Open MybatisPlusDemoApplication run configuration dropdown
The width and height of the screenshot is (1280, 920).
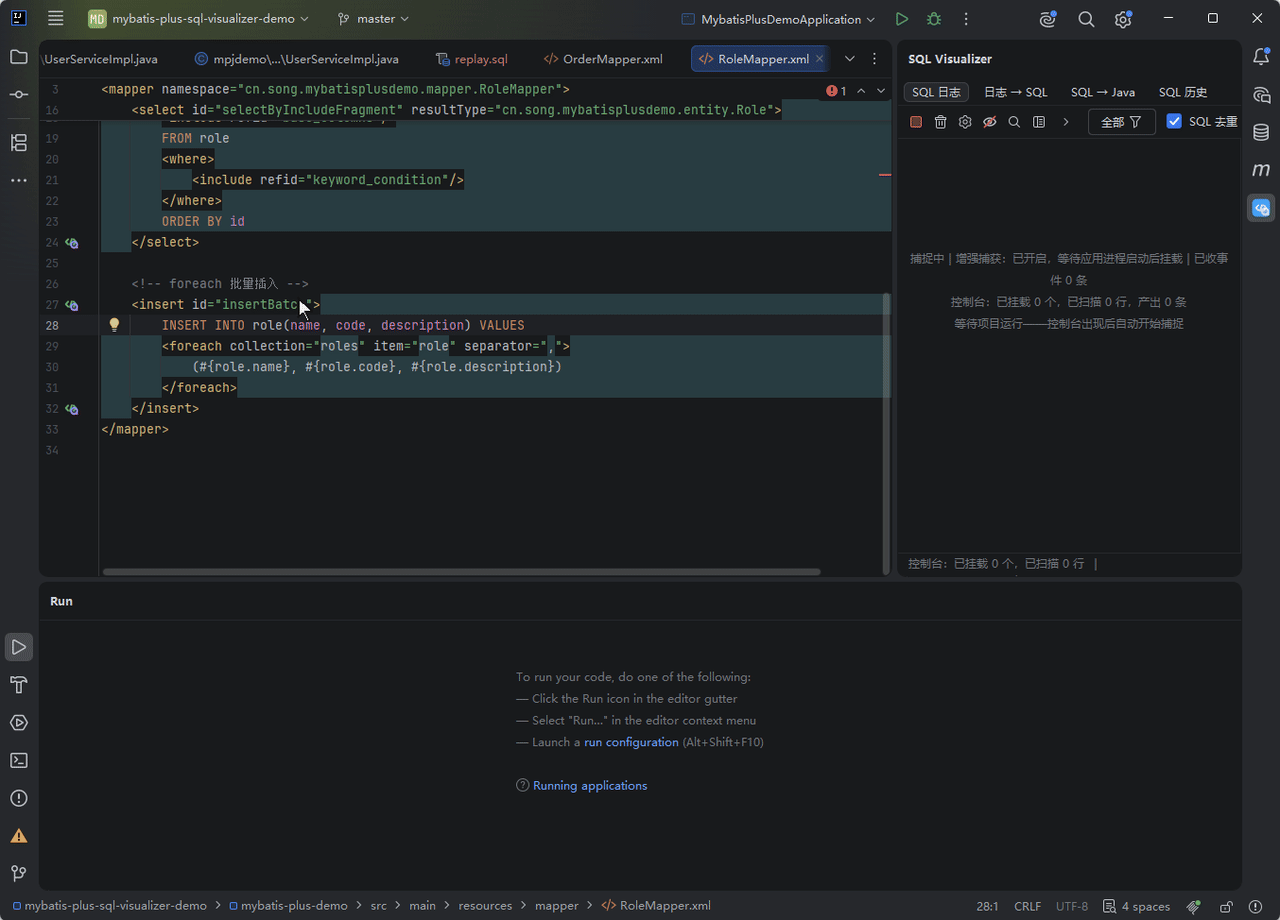[x=778, y=19]
